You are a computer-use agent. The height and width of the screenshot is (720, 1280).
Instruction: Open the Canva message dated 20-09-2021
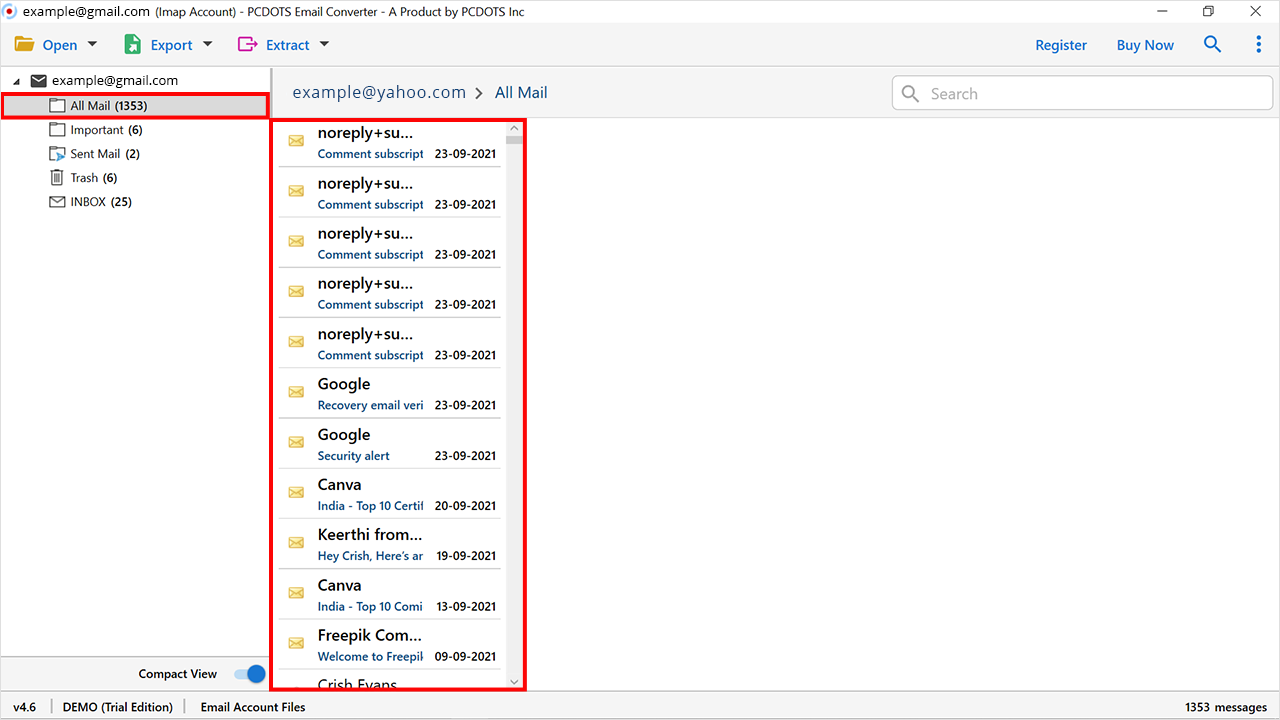point(390,494)
